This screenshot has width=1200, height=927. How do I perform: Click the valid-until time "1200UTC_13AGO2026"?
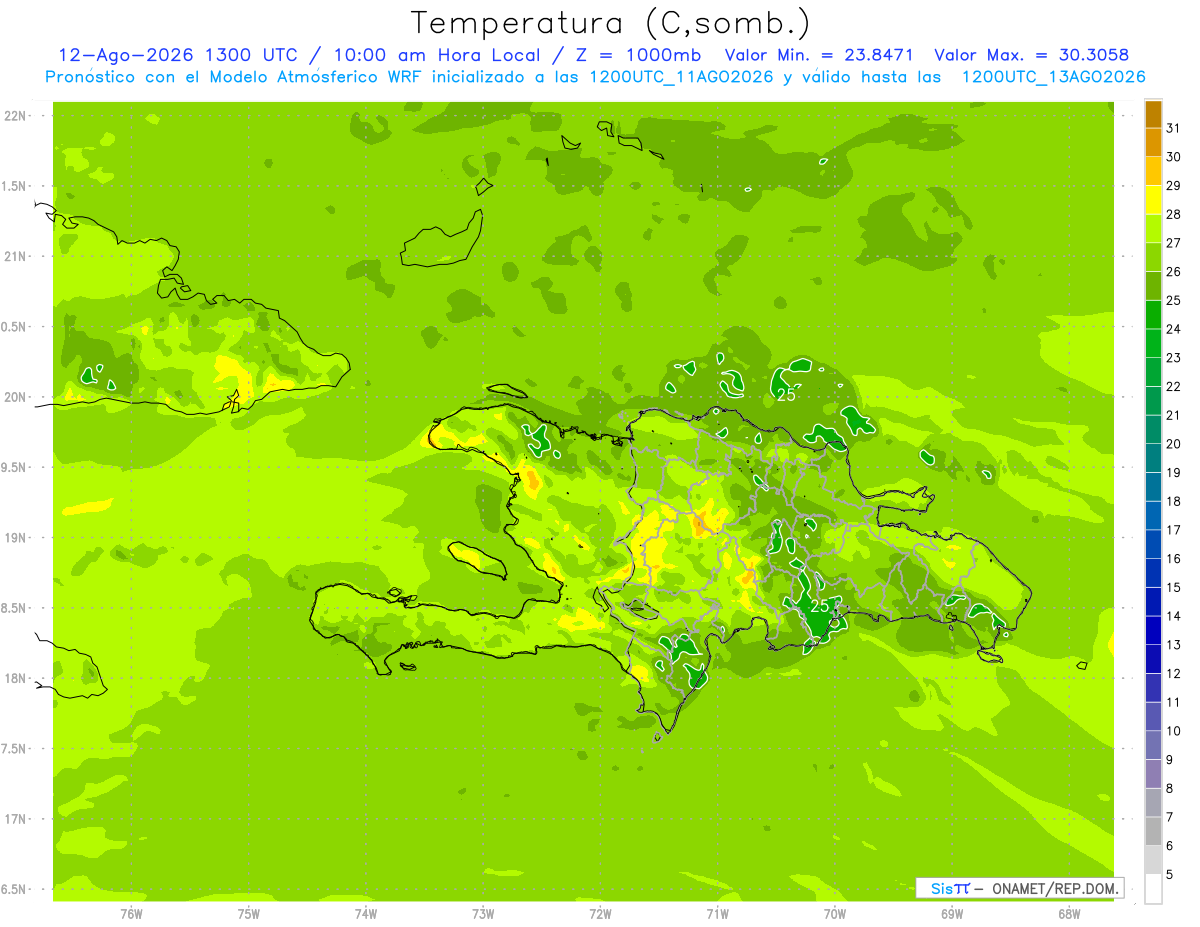(1053, 77)
